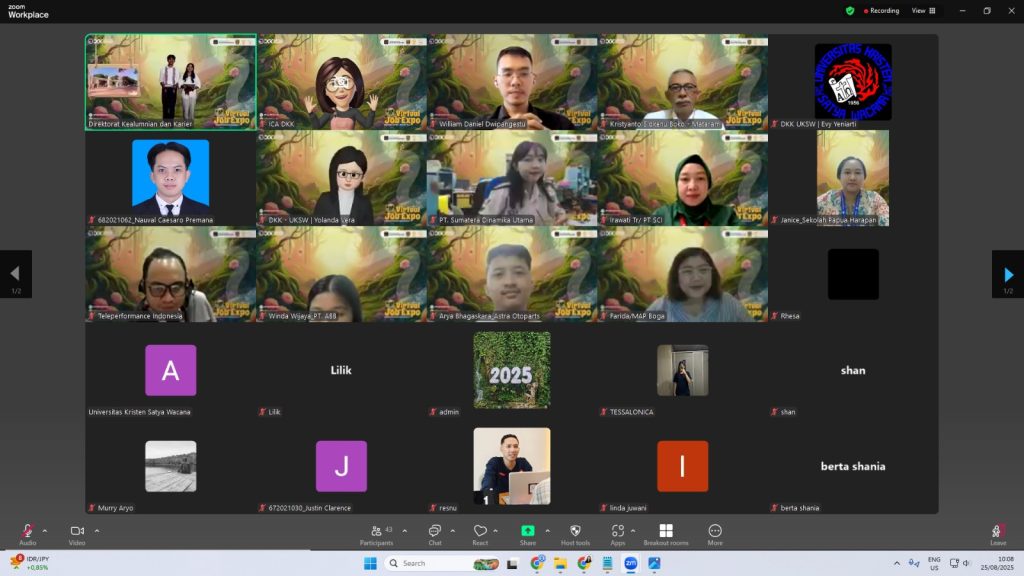Image resolution: width=1024 pixels, height=576 pixels.
Task: Open Host tools shield icon
Action: pyautogui.click(x=575, y=531)
